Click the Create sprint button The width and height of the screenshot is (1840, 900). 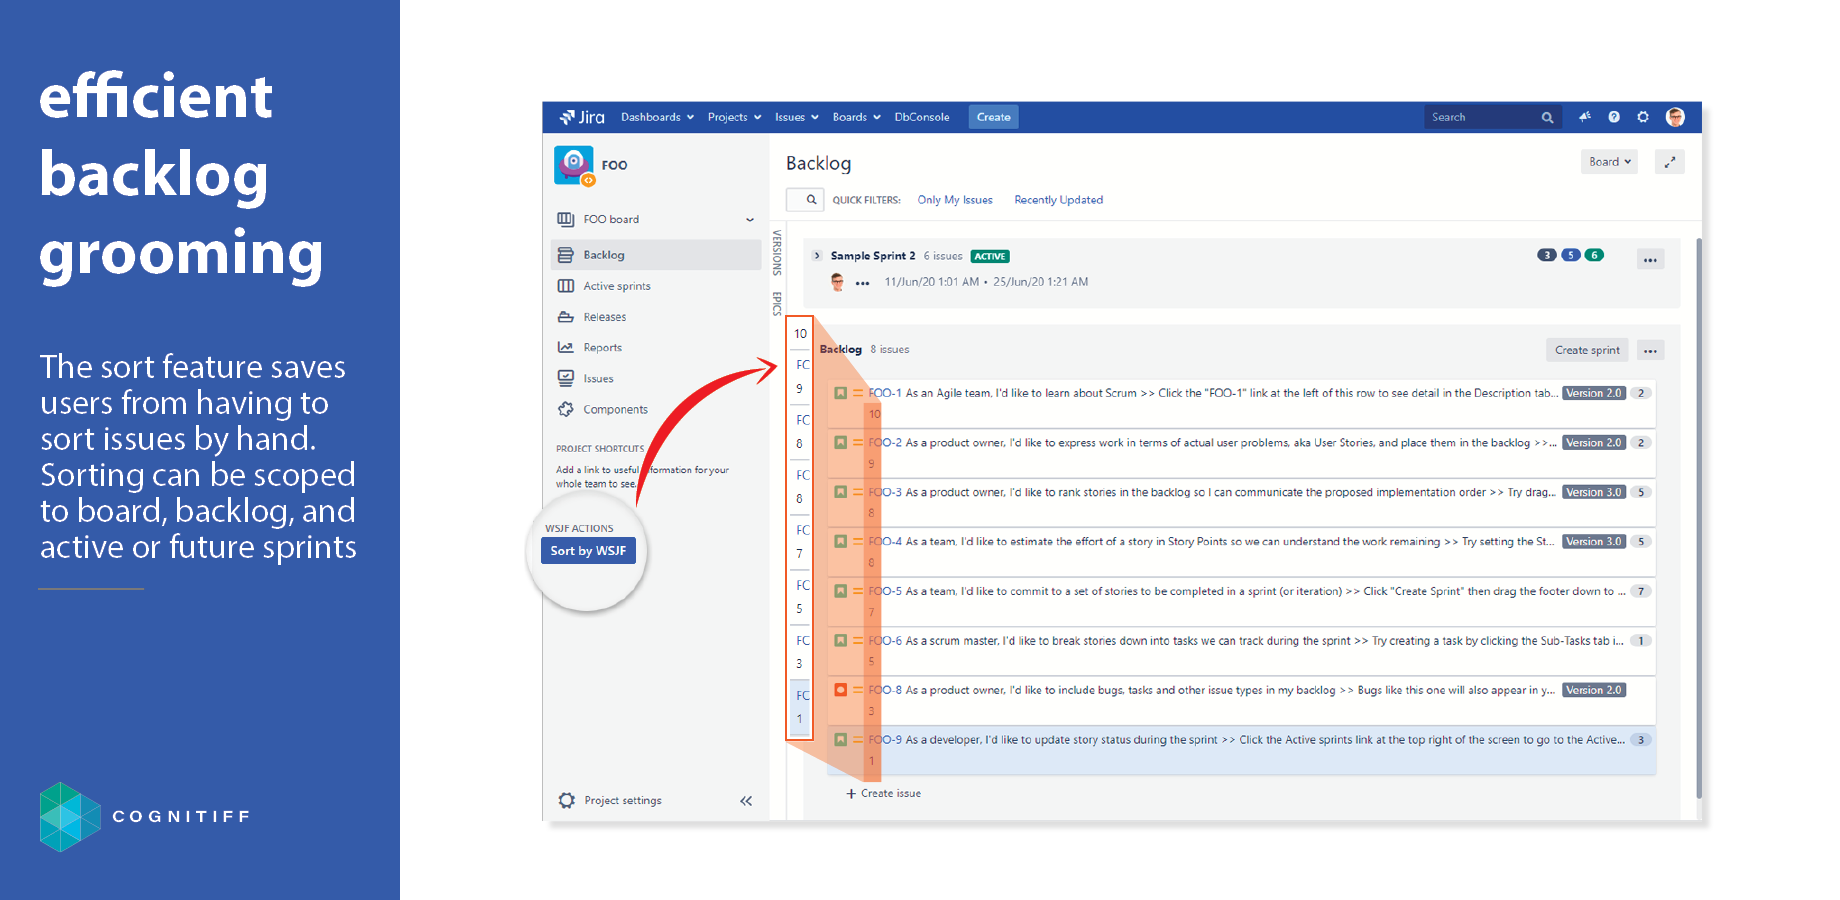[1587, 350]
